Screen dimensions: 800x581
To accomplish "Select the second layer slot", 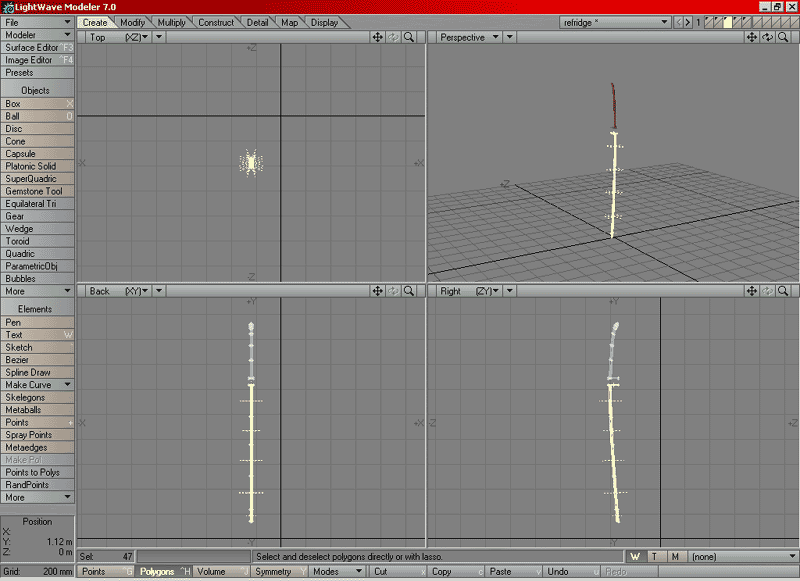I will tap(718, 22).
